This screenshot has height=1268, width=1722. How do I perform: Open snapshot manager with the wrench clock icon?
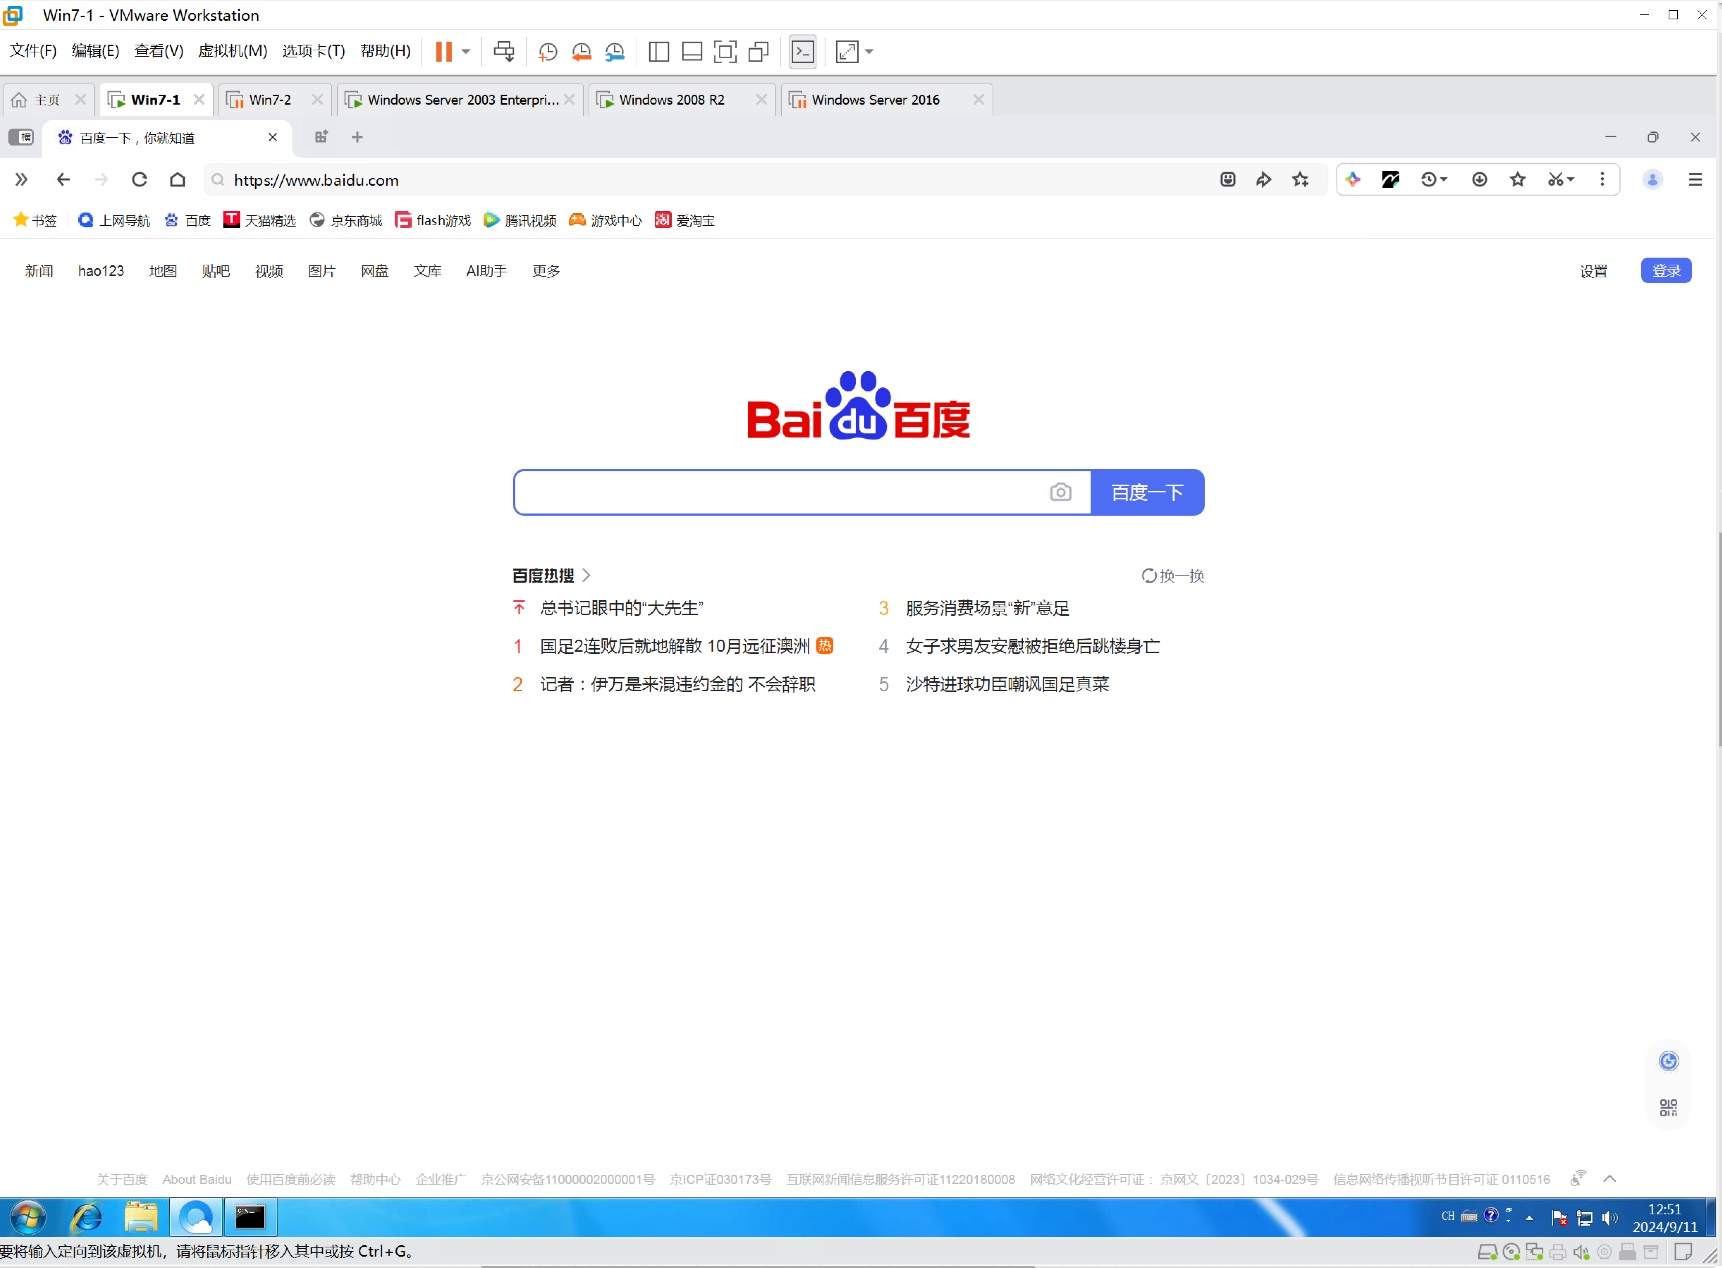point(615,52)
